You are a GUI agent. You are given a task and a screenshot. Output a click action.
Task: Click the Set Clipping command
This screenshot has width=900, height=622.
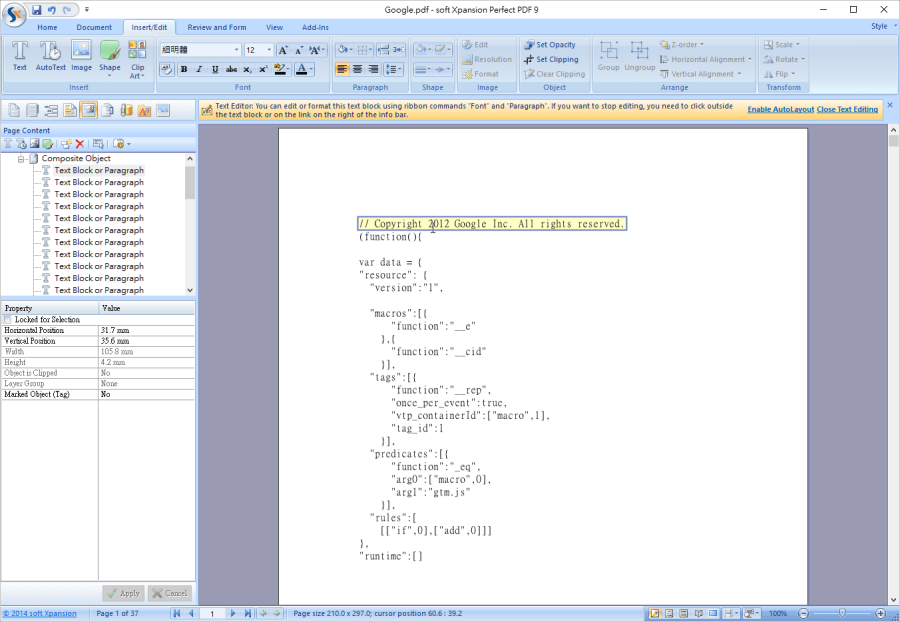point(551,59)
